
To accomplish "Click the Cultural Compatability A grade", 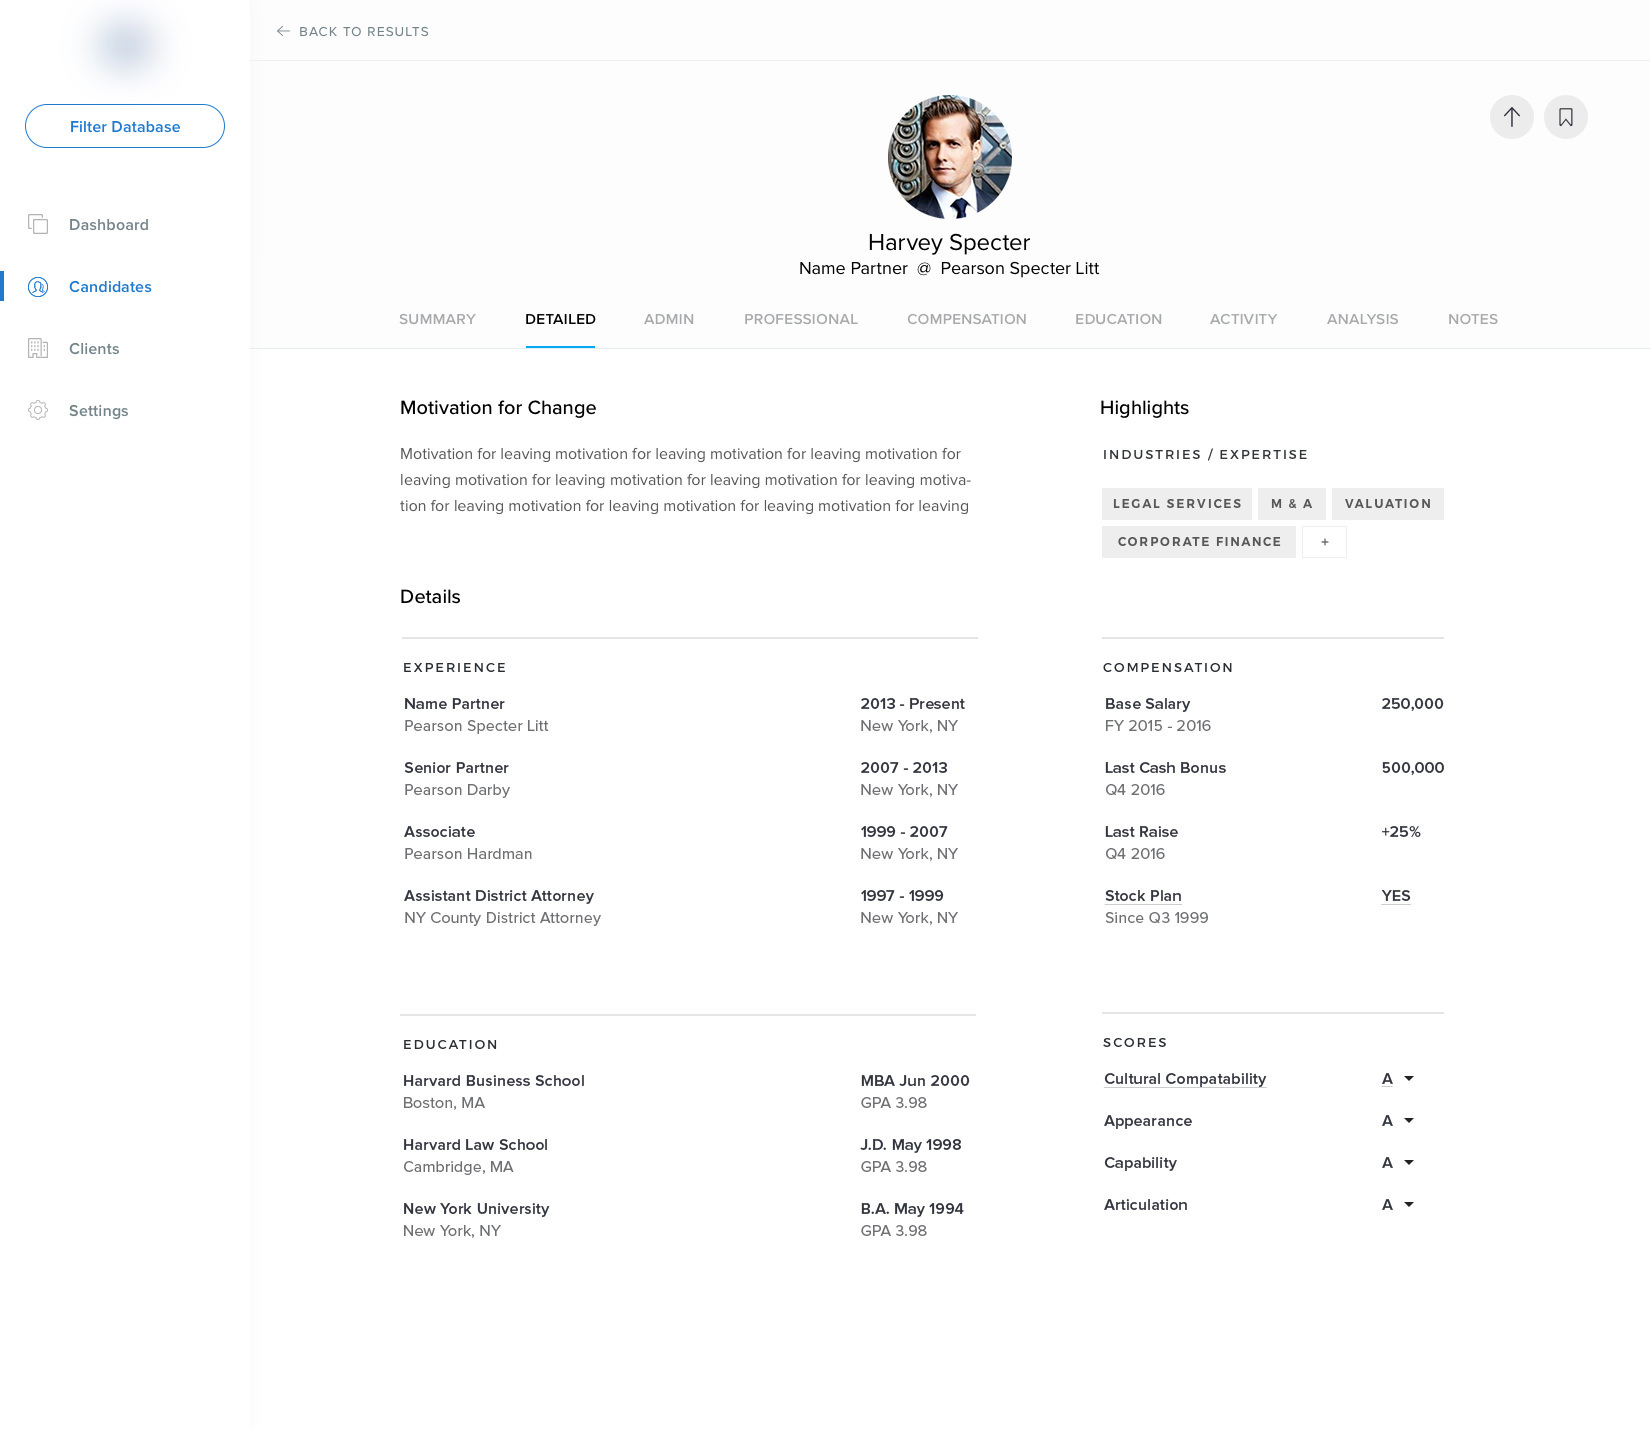I will click(1387, 1079).
